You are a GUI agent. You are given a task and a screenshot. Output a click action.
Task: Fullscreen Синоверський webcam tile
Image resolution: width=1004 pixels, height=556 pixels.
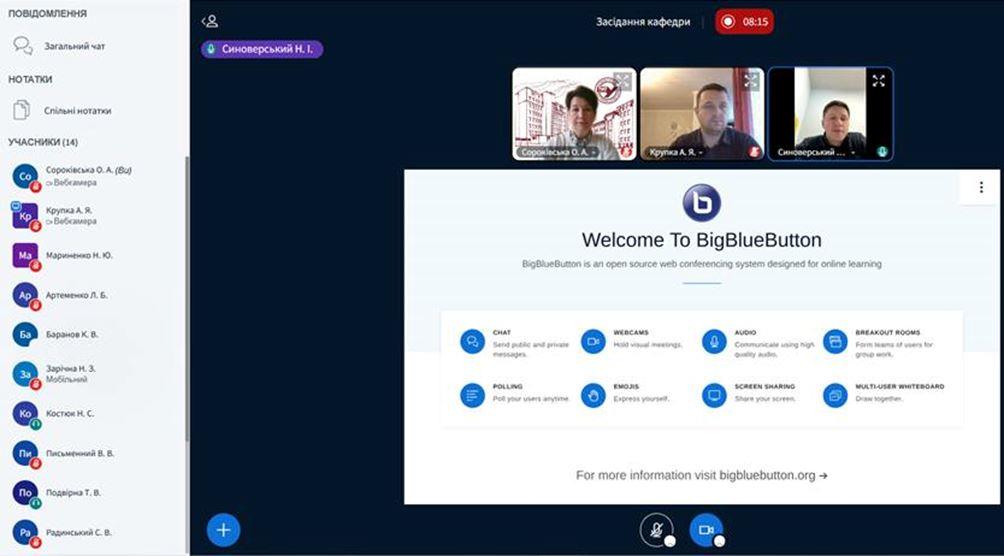click(878, 81)
